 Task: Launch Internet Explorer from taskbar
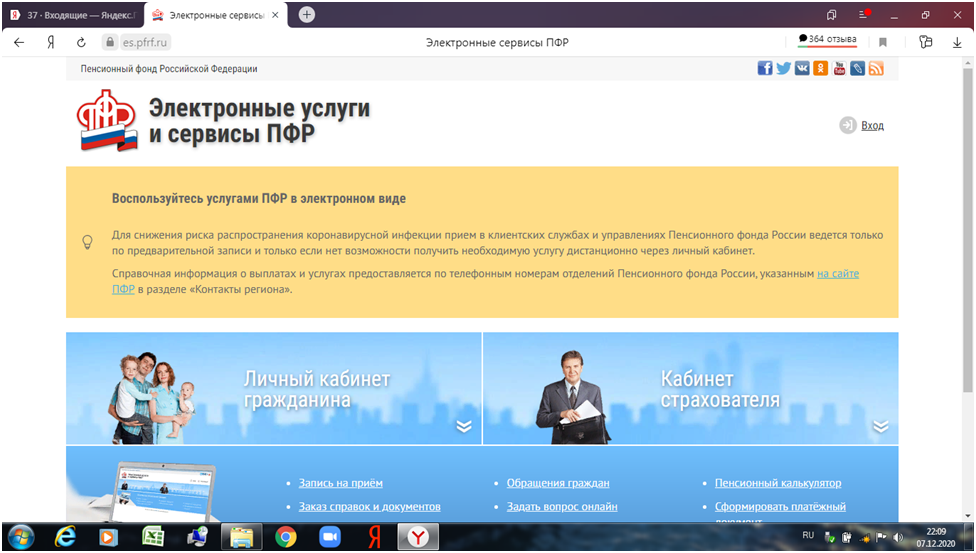click(65, 537)
